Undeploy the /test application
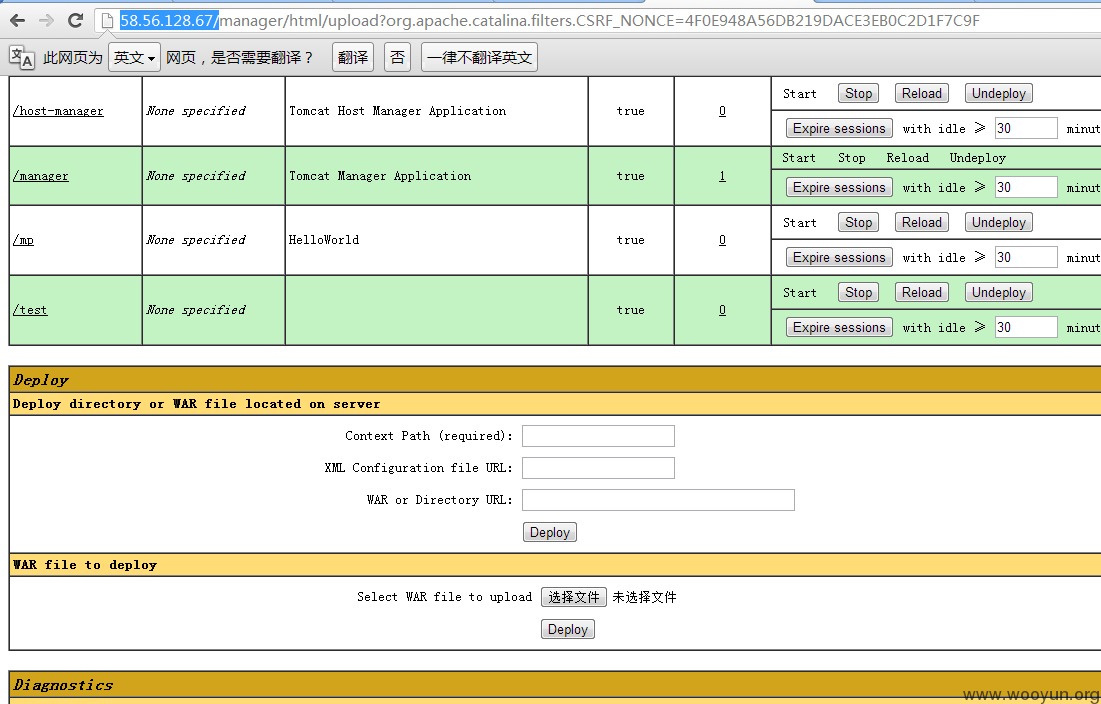Viewport: 1101px width, 704px height. 998,293
